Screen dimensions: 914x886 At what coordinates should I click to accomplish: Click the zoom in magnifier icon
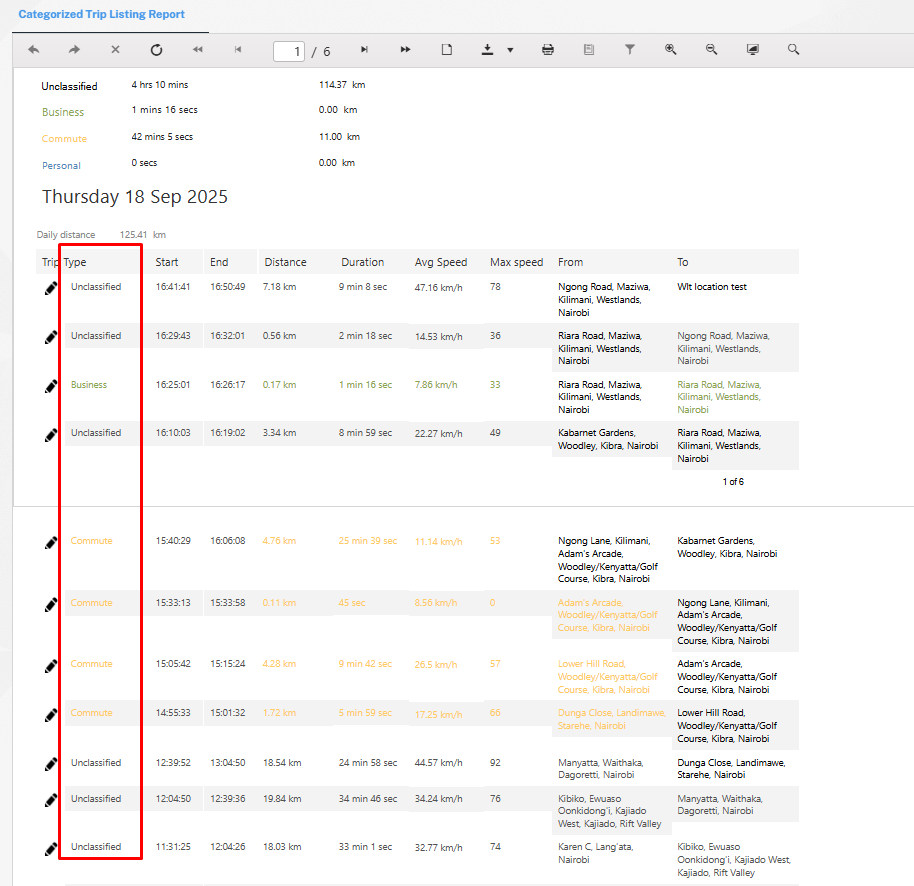click(671, 50)
